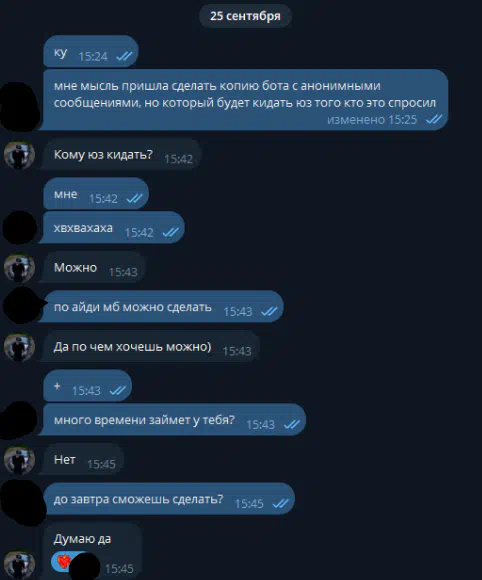Click checkmarks on the "мне" message
This screenshot has height=580, width=482.
tap(134, 198)
